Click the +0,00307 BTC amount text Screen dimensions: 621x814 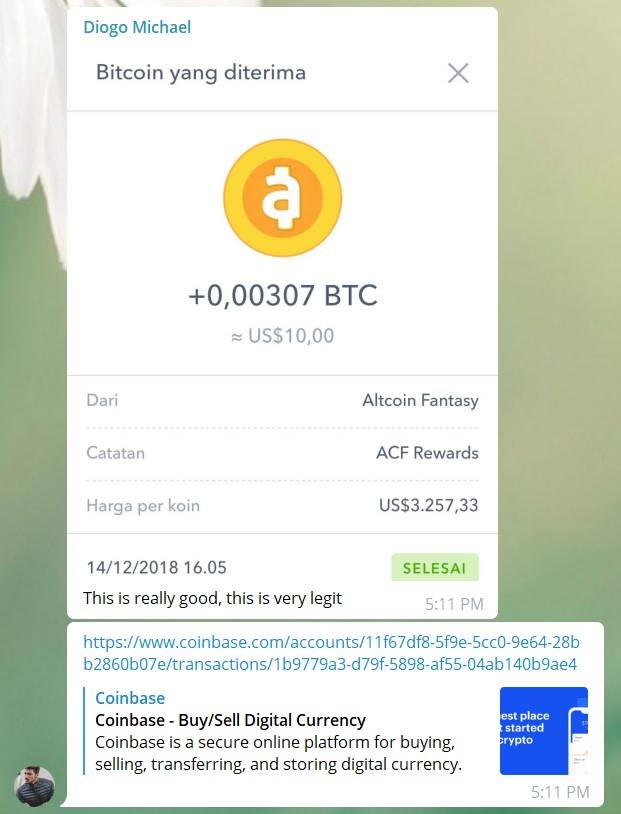tap(282, 295)
